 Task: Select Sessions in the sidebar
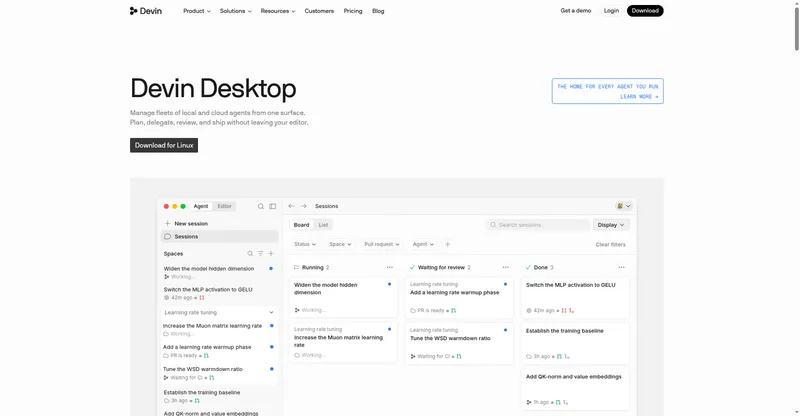[220, 236]
